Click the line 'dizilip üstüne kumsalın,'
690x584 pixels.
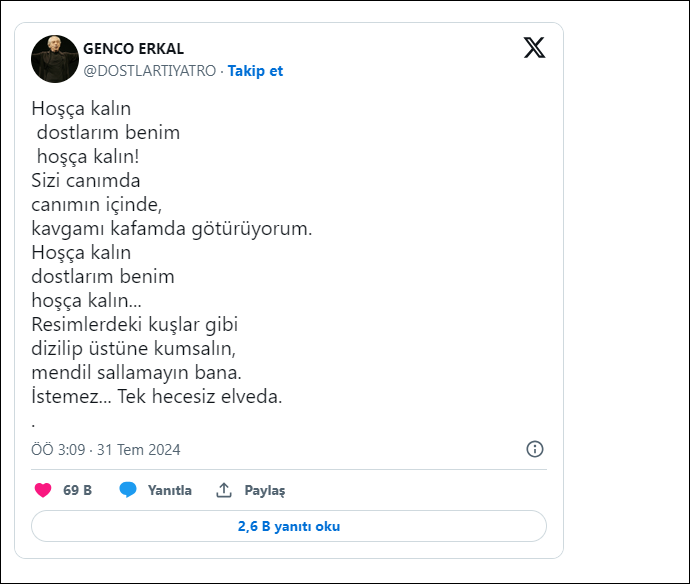132,348
